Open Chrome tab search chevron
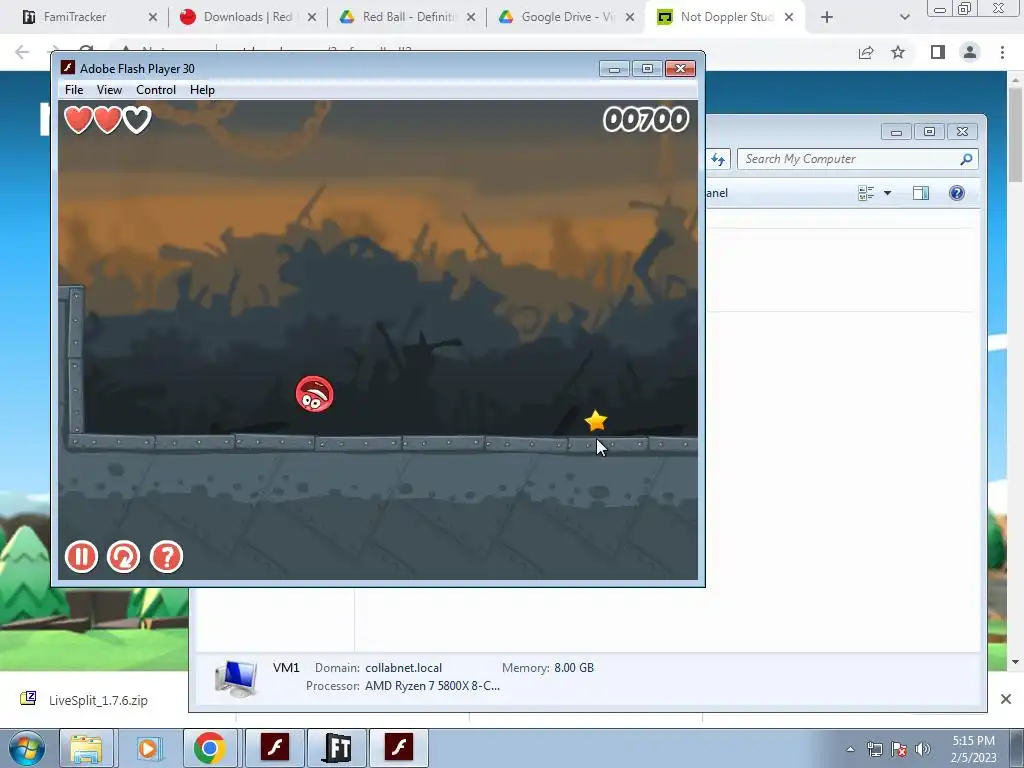The width and height of the screenshot is (1024, 768). tap(904, 17)
